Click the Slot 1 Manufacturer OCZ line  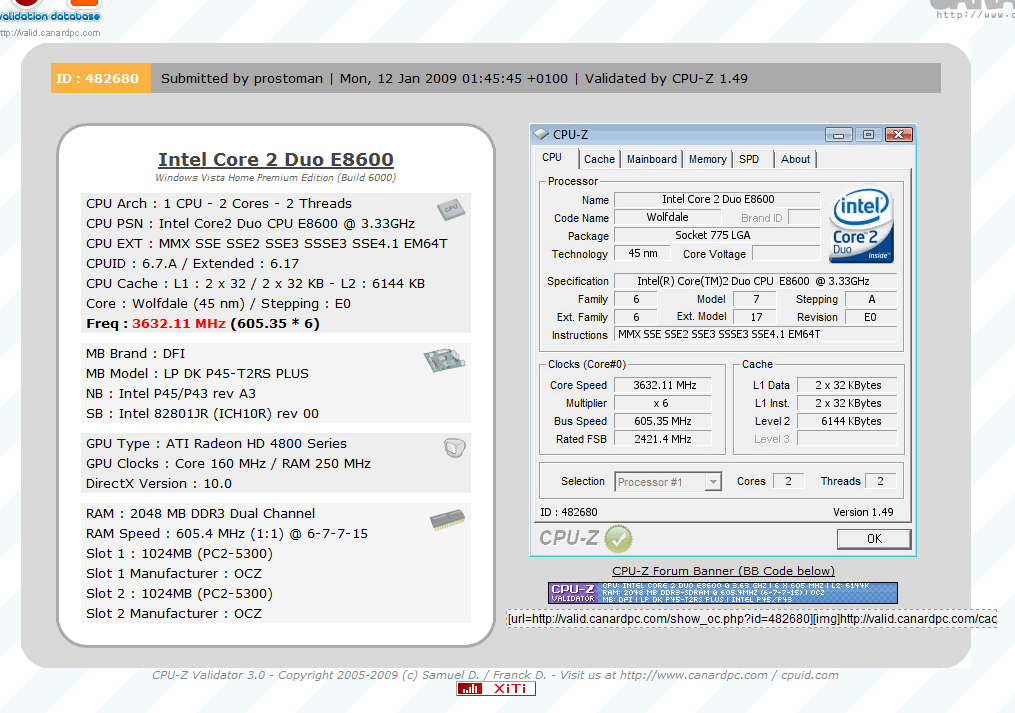(174, 574)
